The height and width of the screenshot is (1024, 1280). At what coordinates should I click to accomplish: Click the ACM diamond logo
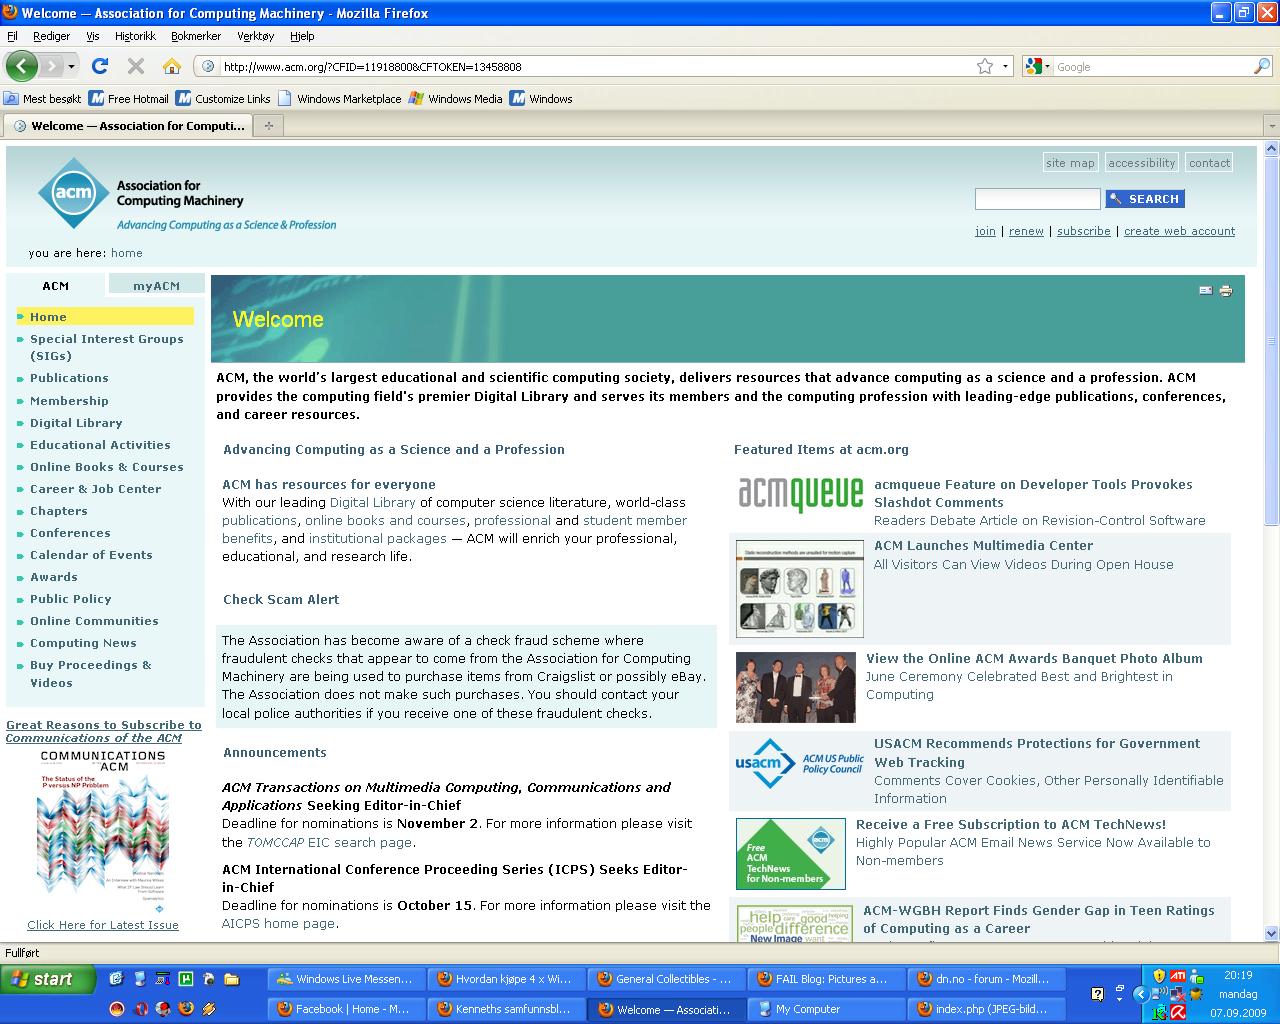coord(72,193)
